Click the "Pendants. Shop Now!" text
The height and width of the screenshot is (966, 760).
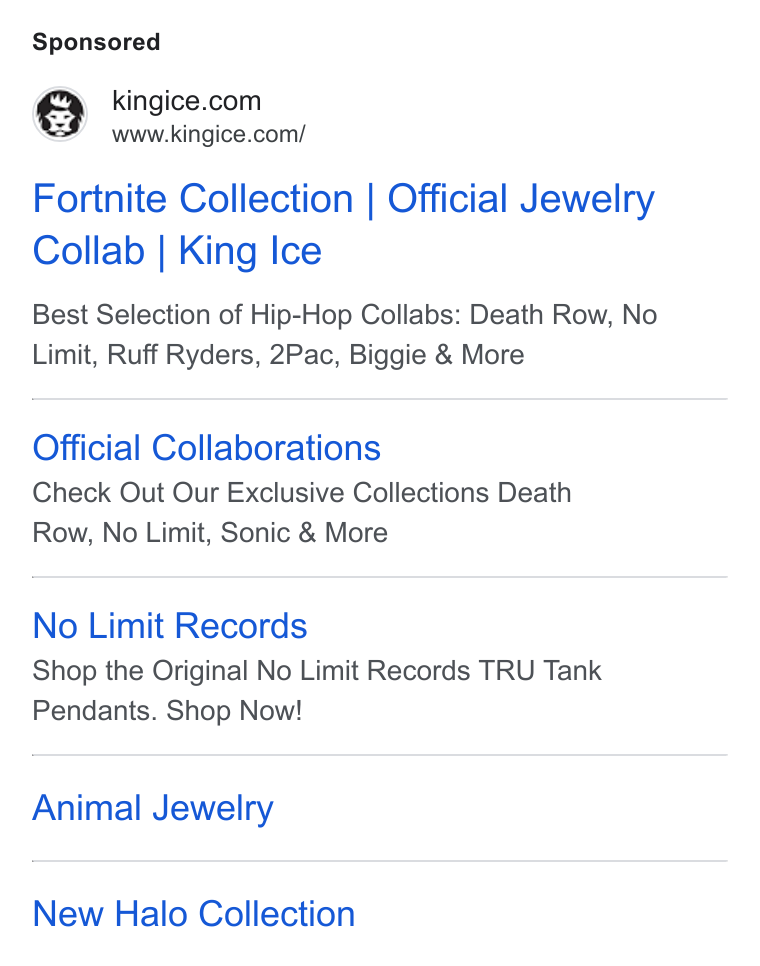(167, 711)
